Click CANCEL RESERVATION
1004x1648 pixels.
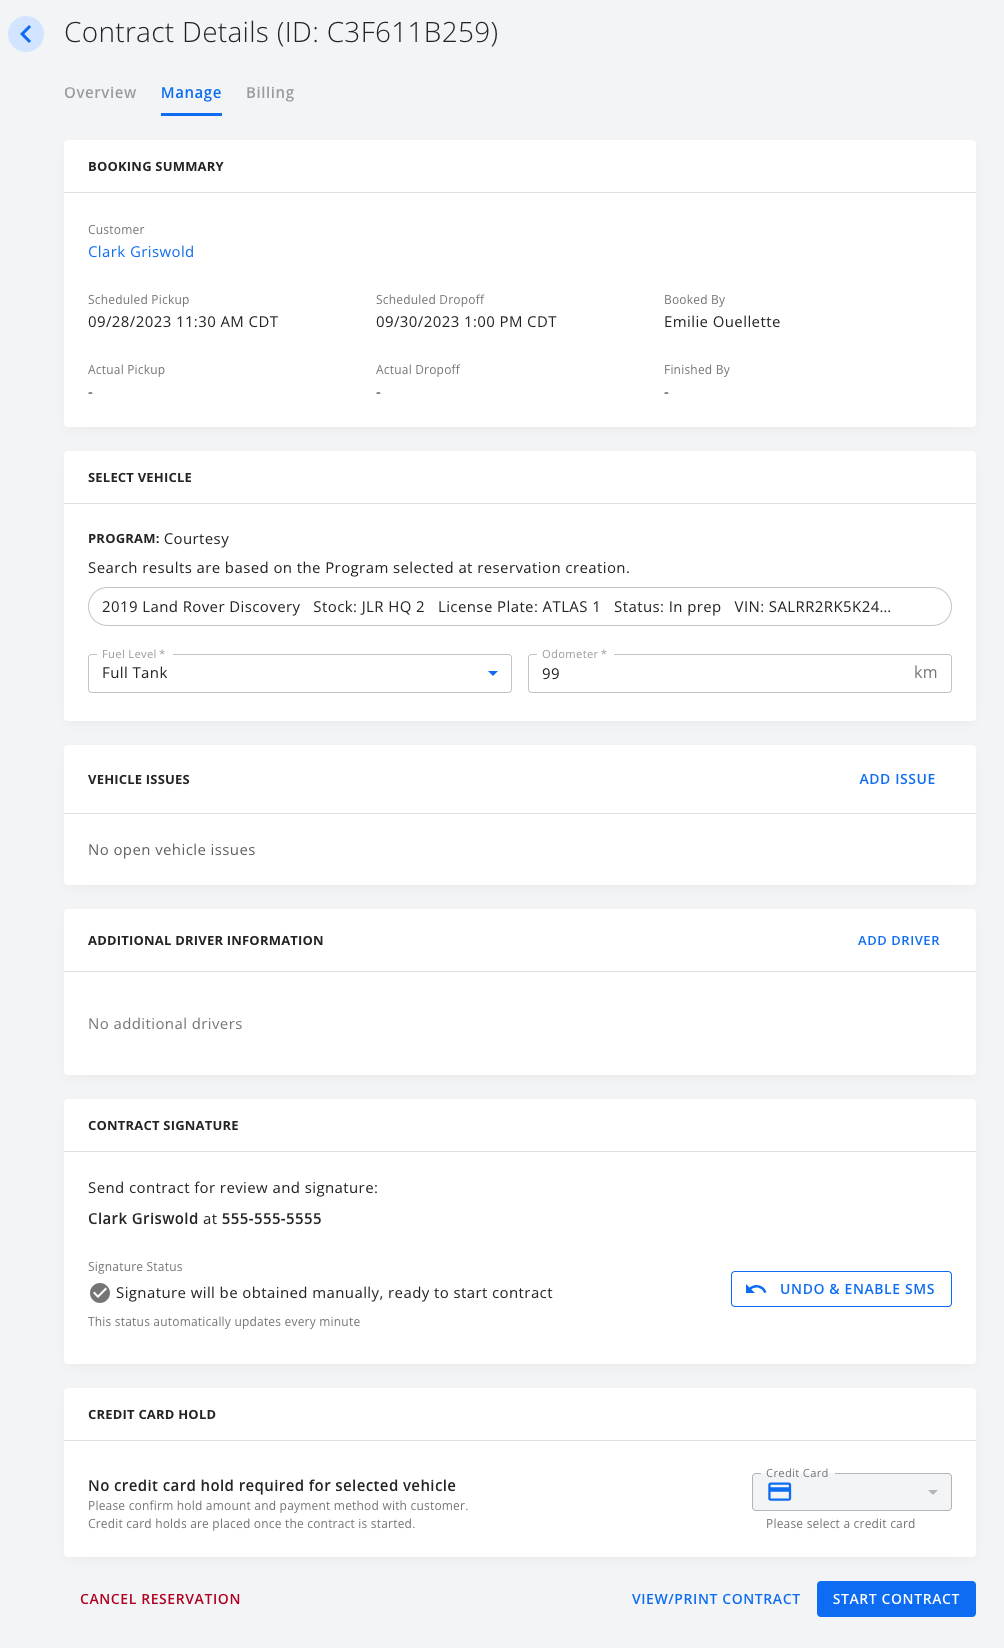pos(160,1599)
